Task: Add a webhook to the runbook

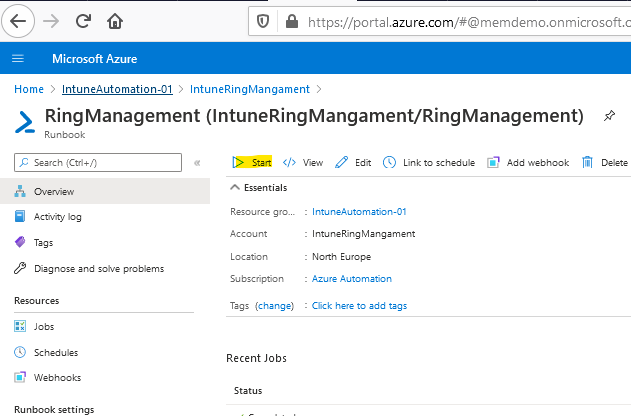Action: (x=528, y=163)
